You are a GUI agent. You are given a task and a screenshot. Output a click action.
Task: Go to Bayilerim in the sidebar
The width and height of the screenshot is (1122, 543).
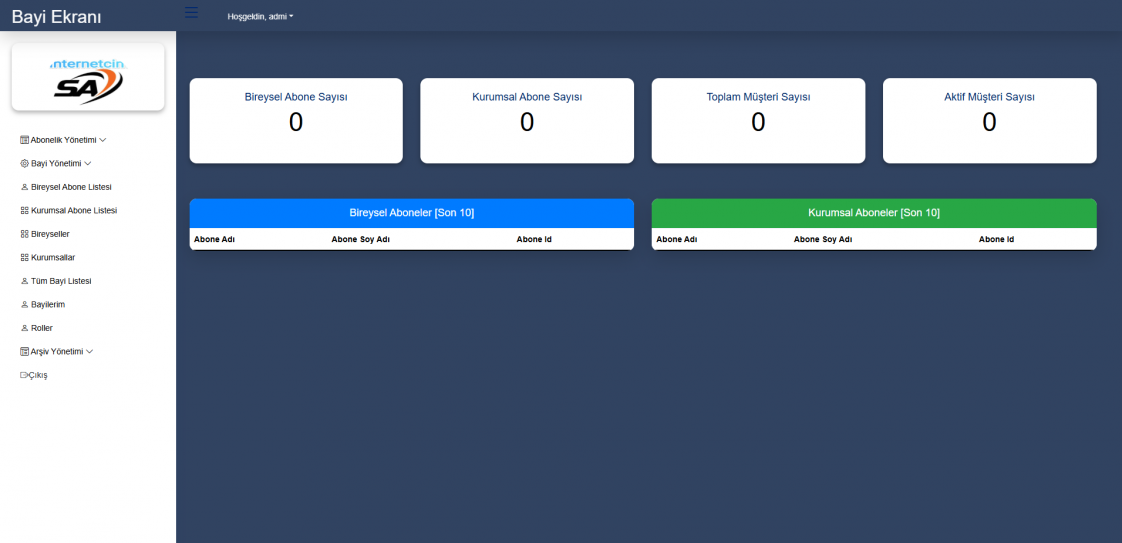pos(48,304)
